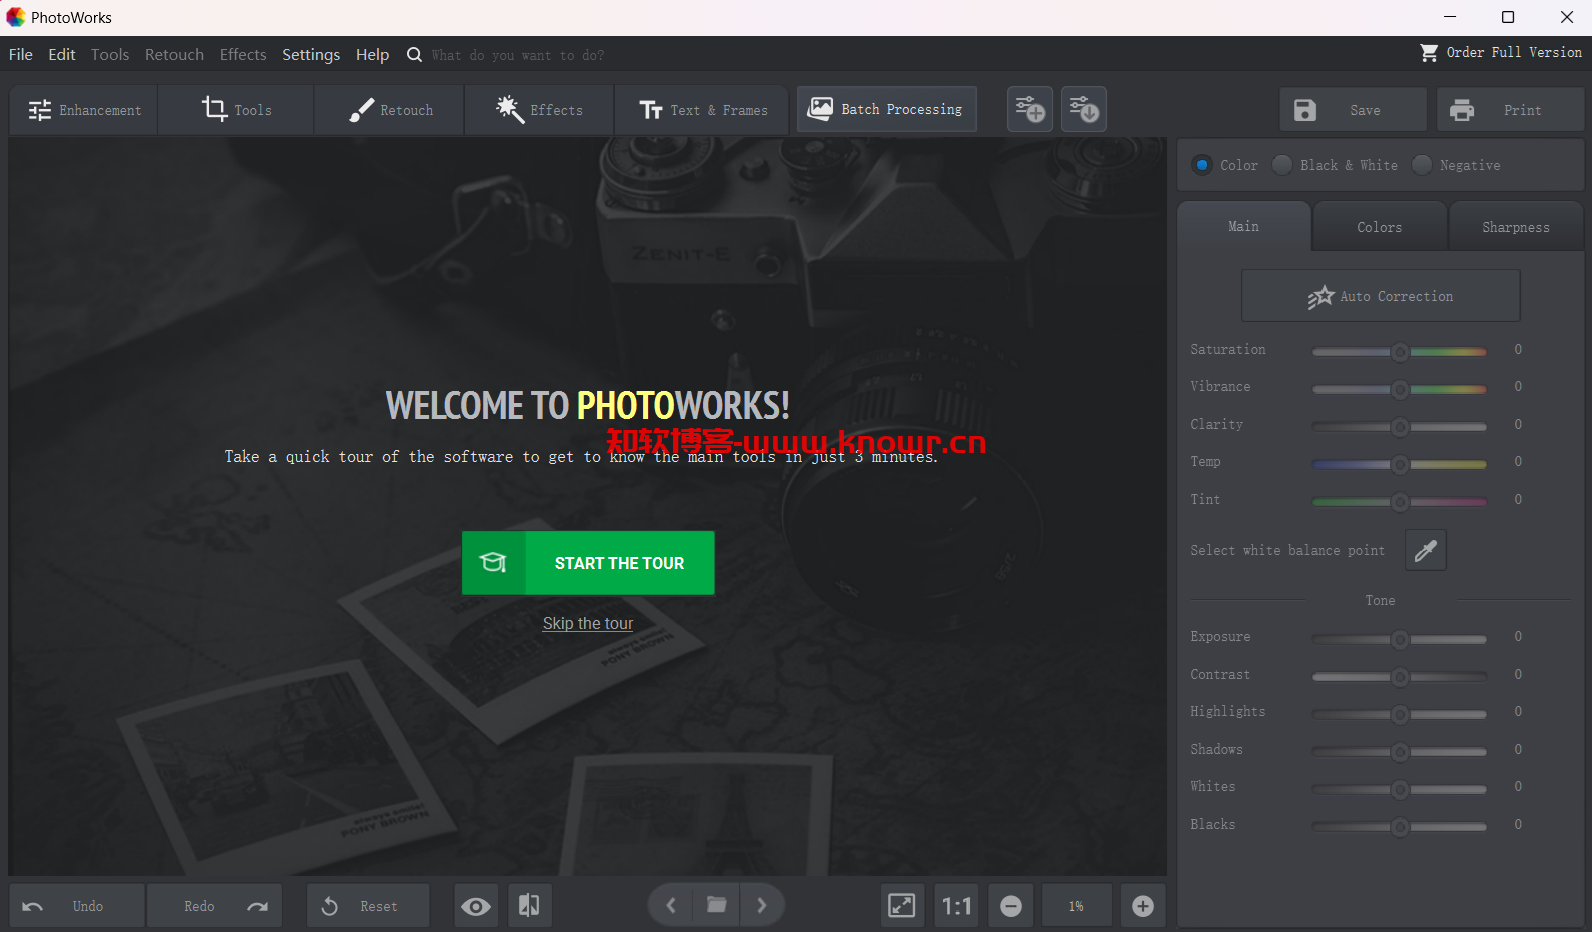Switch to the Sharpness panel tab
Screen dimensions: 1592x932
(x=1516, y=227)
